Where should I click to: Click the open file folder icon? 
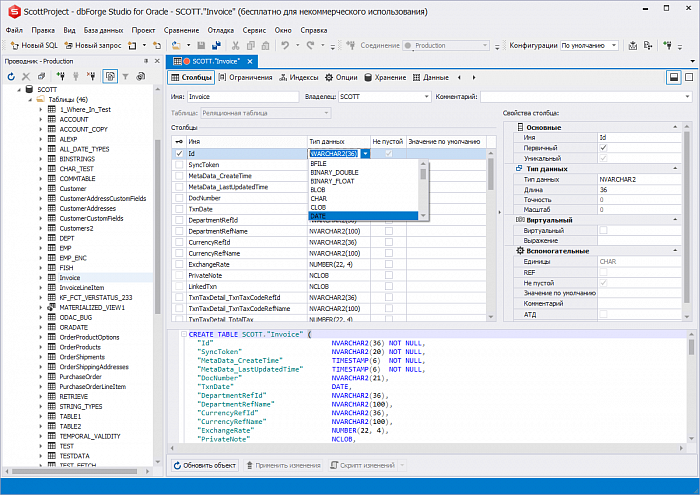(x=176, y=46)
